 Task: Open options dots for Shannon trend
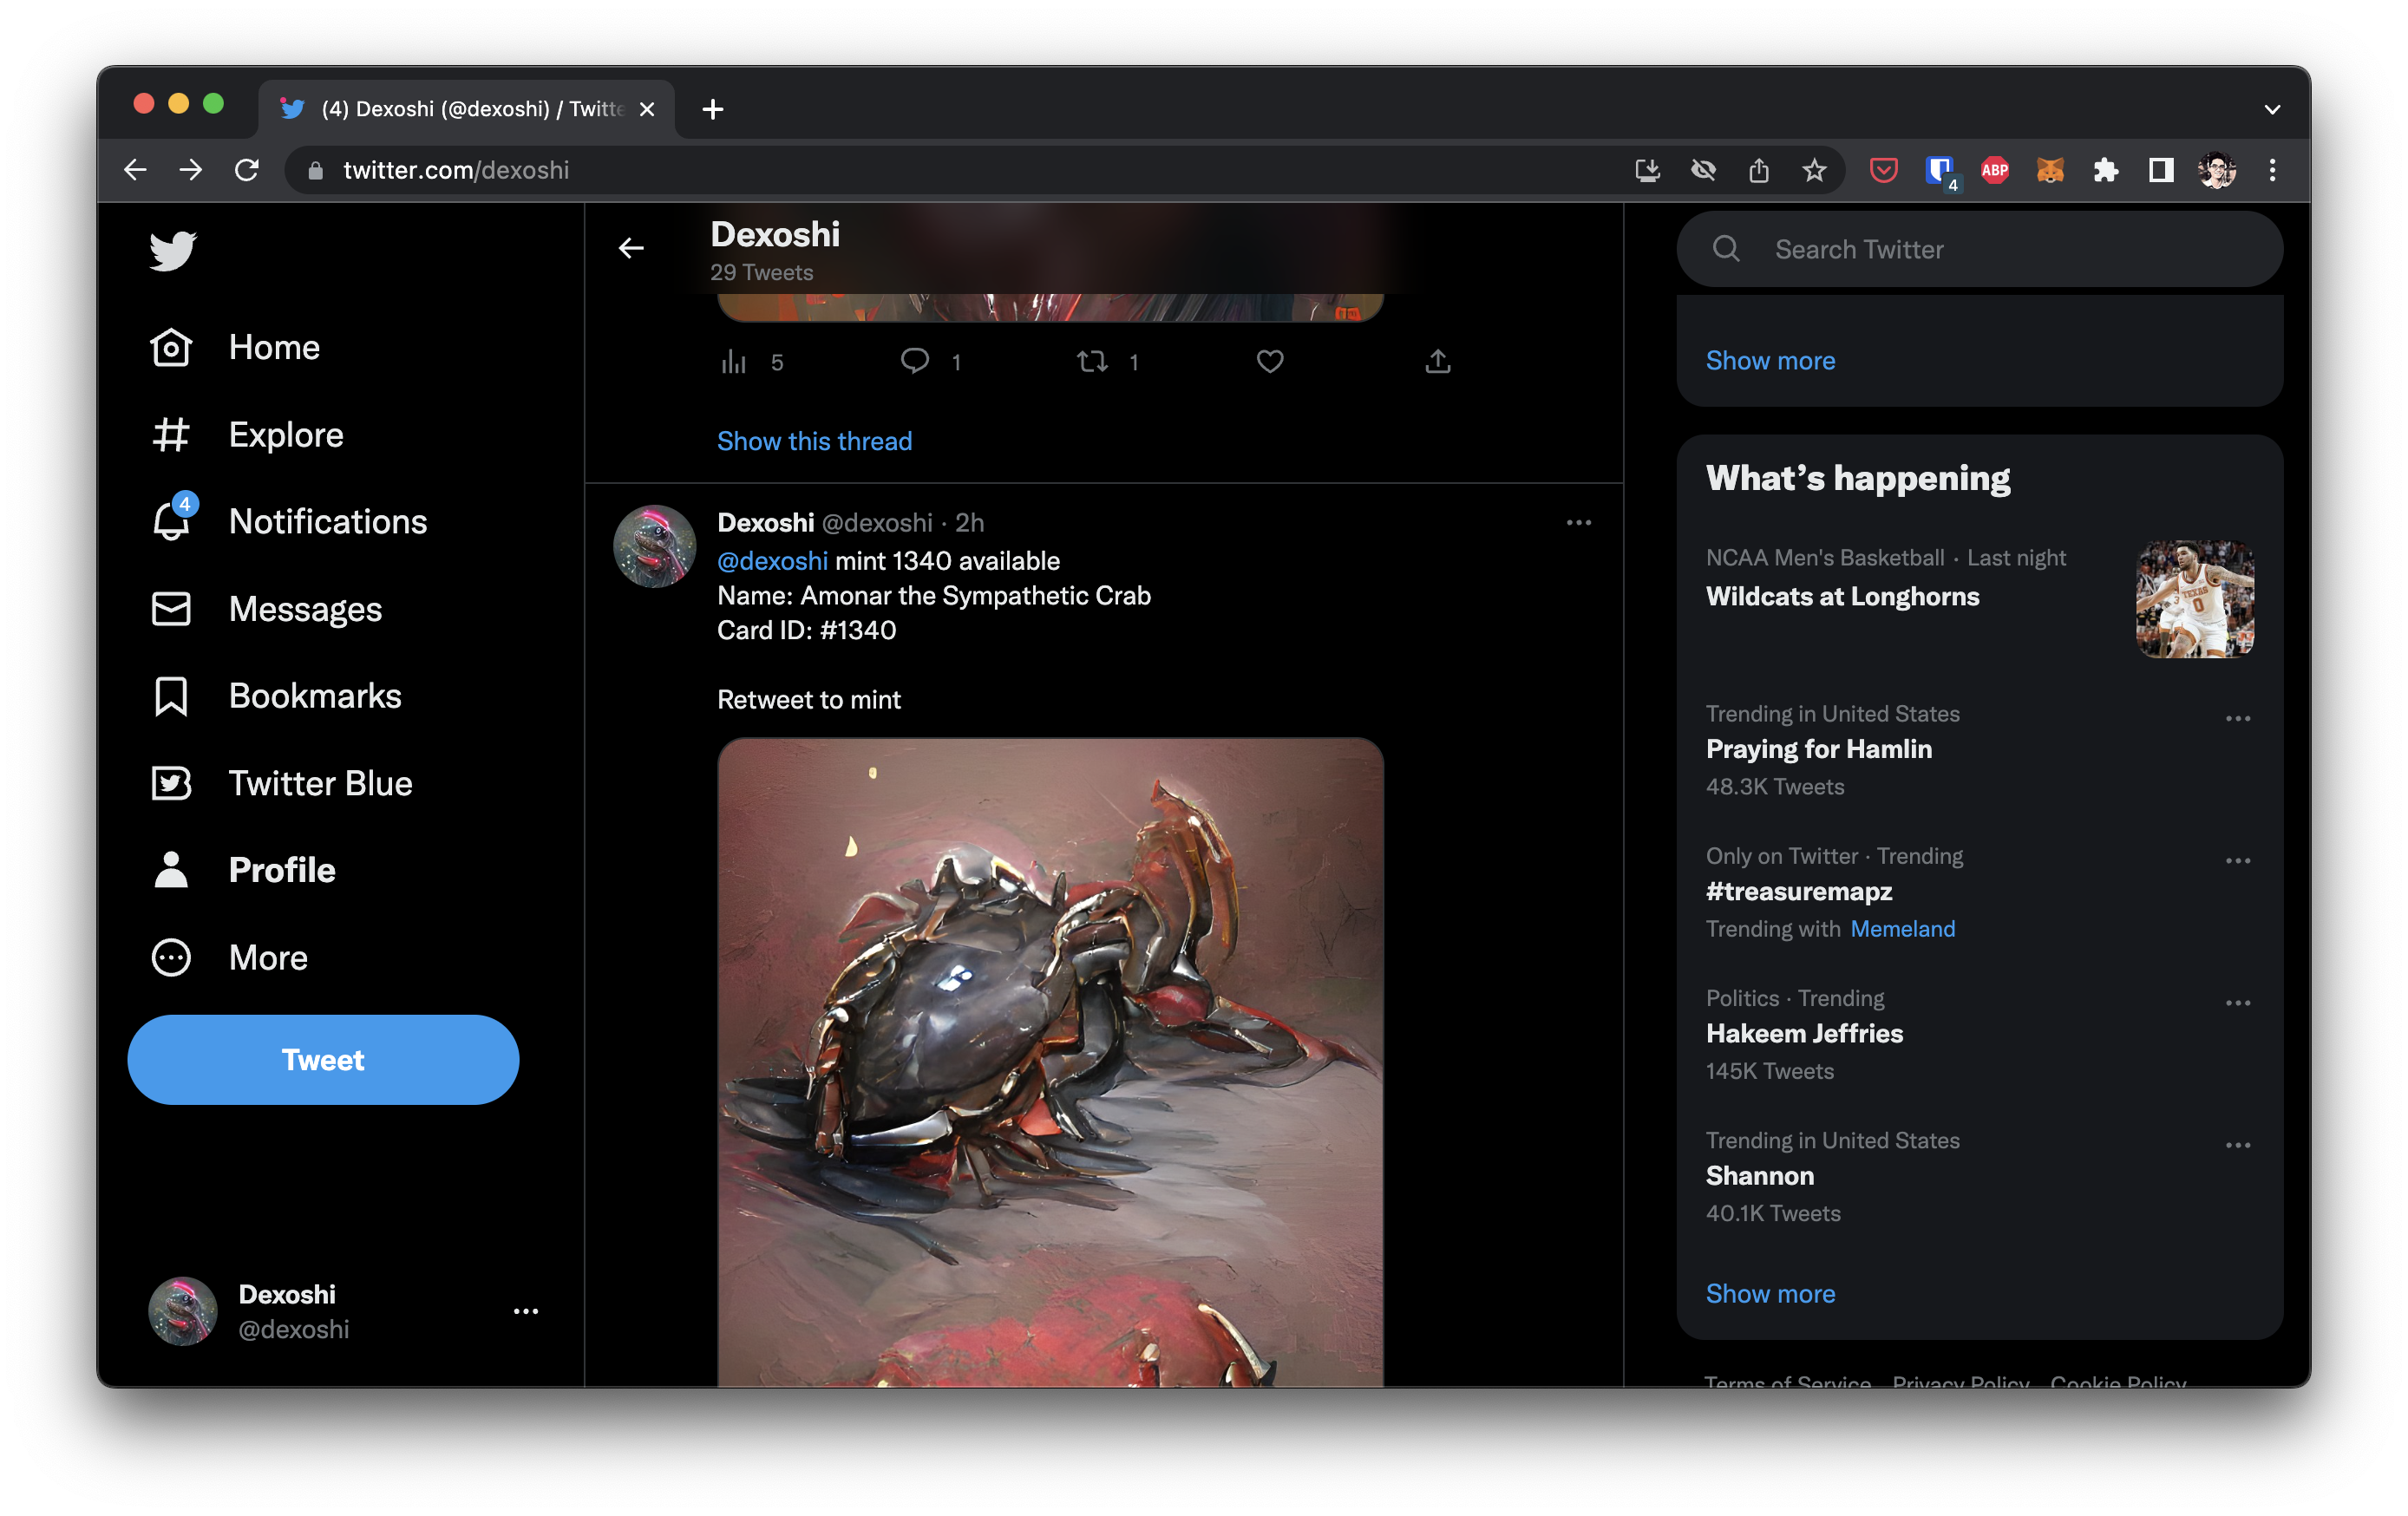[2237, 1144]
